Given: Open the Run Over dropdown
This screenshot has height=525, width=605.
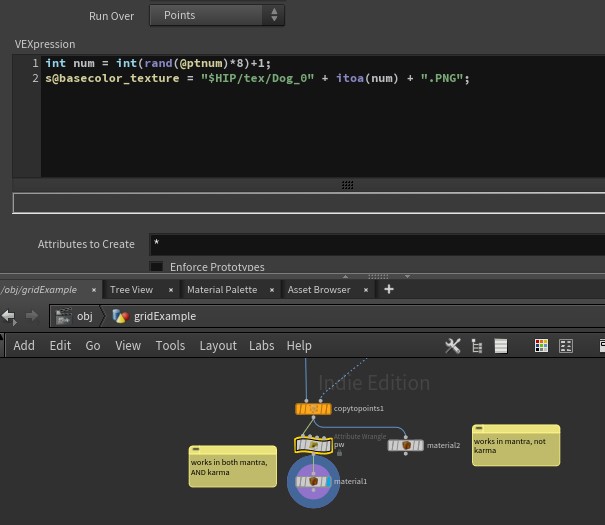Looking at the screenshot, I should pos(217,15).
